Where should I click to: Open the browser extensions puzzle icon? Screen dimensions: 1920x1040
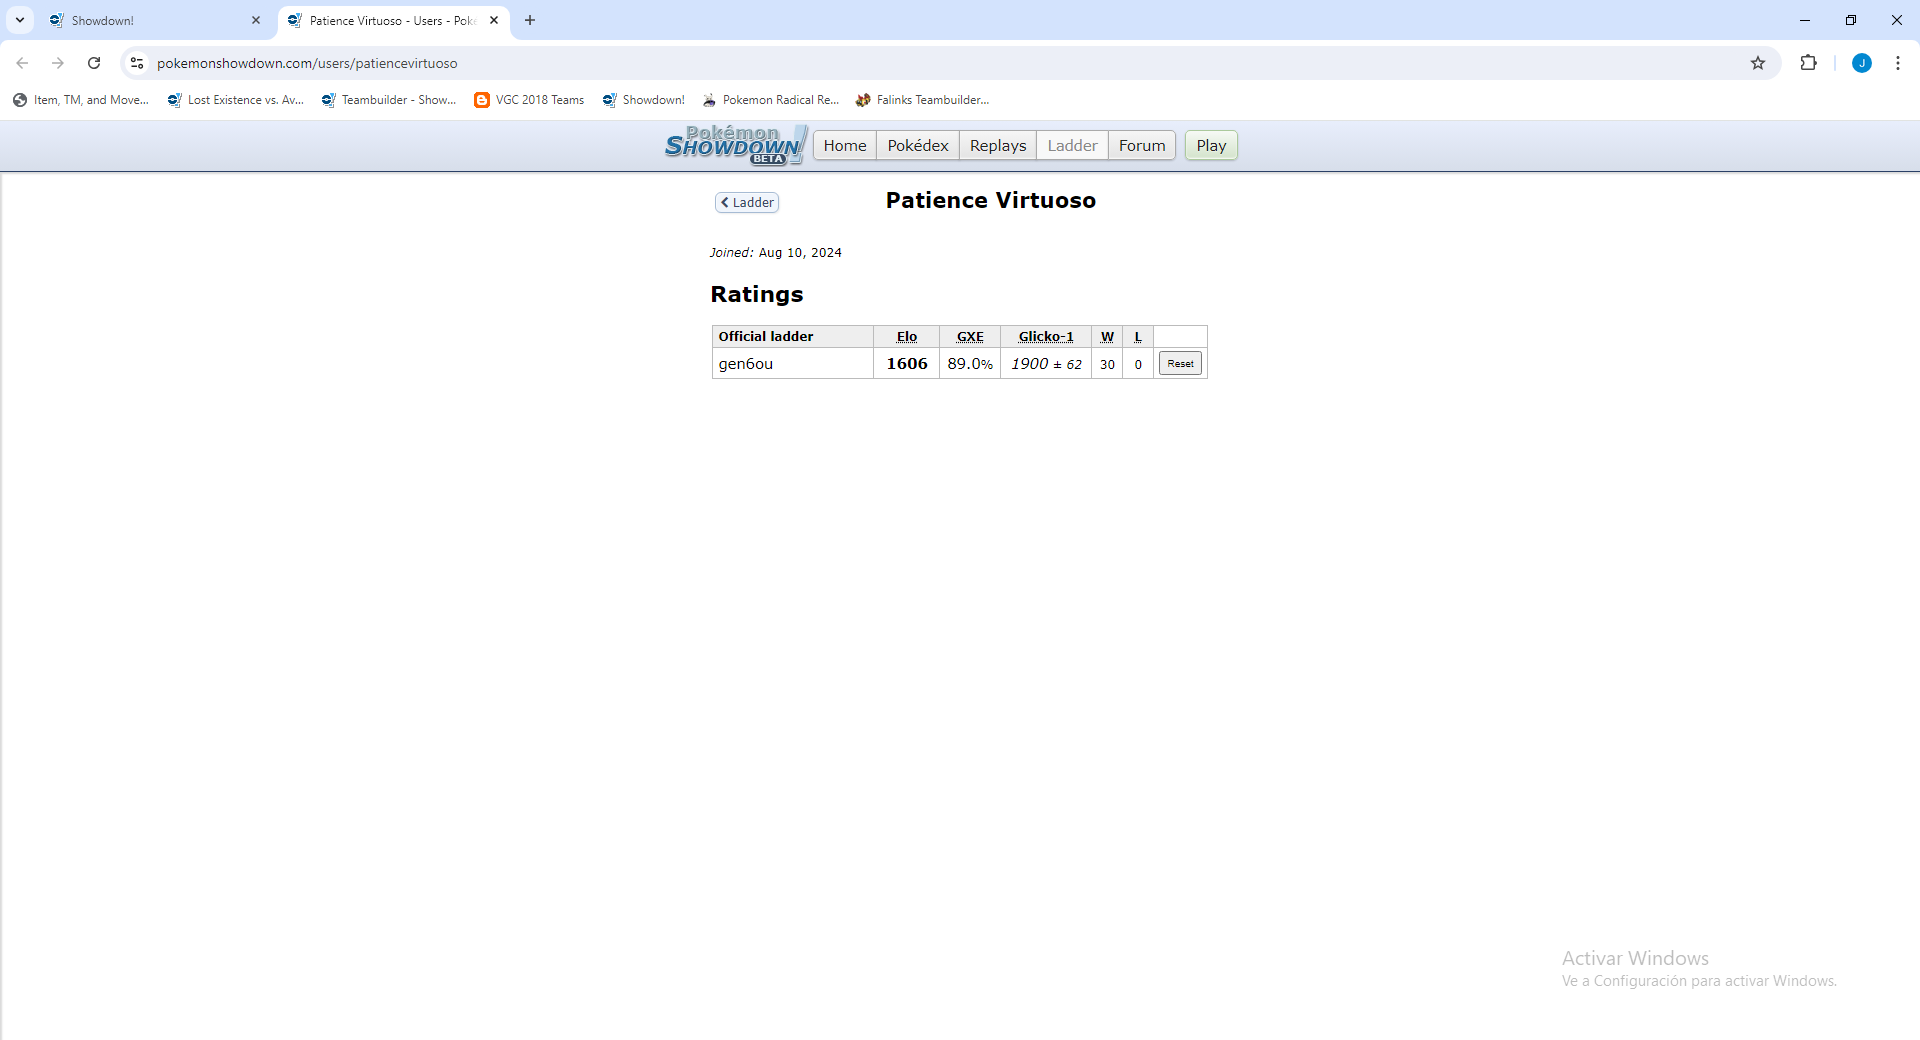point(1808,63)
